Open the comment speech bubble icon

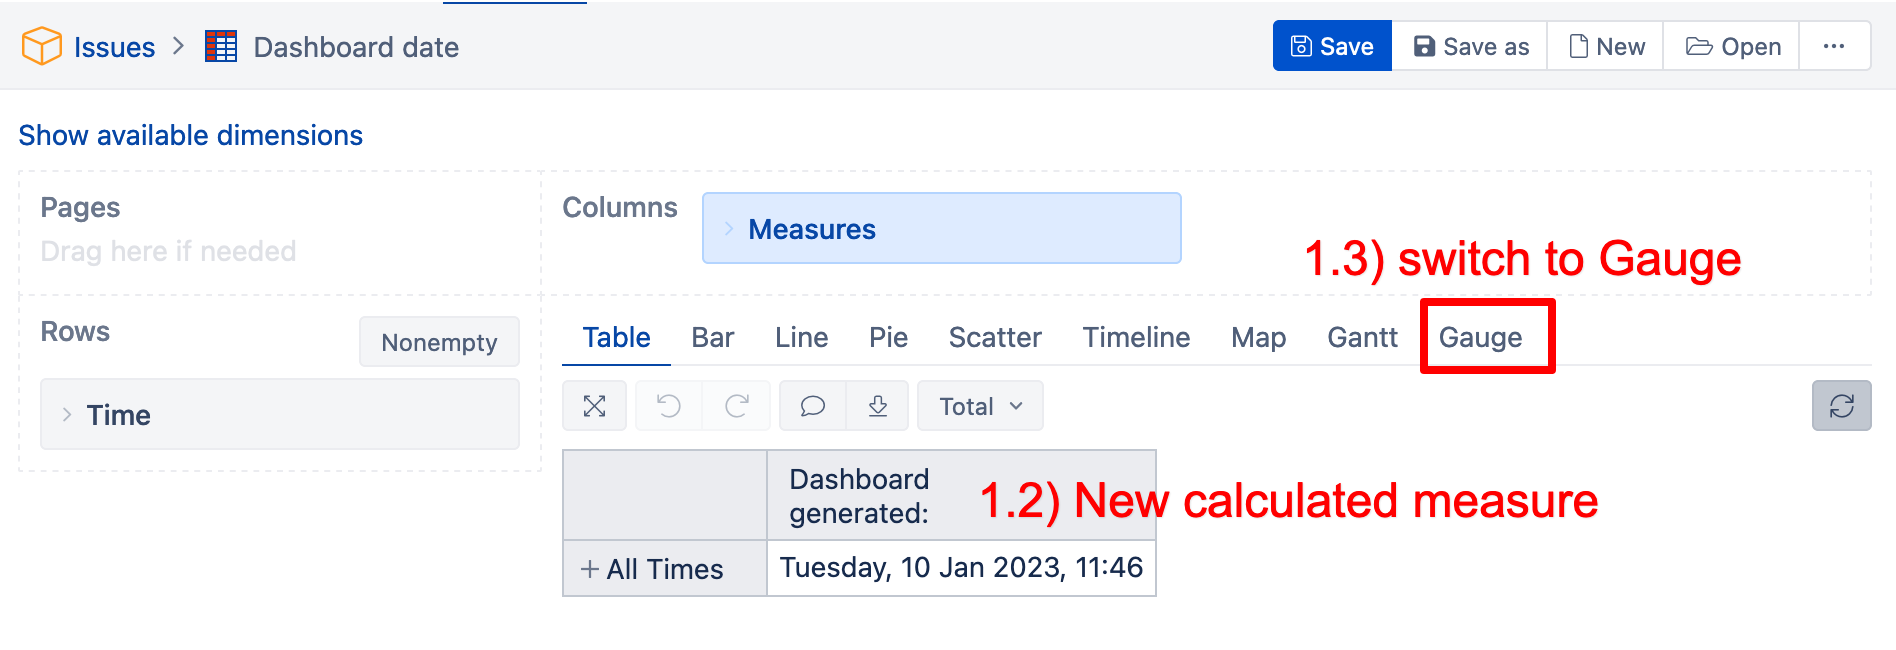tap(813, 406)
